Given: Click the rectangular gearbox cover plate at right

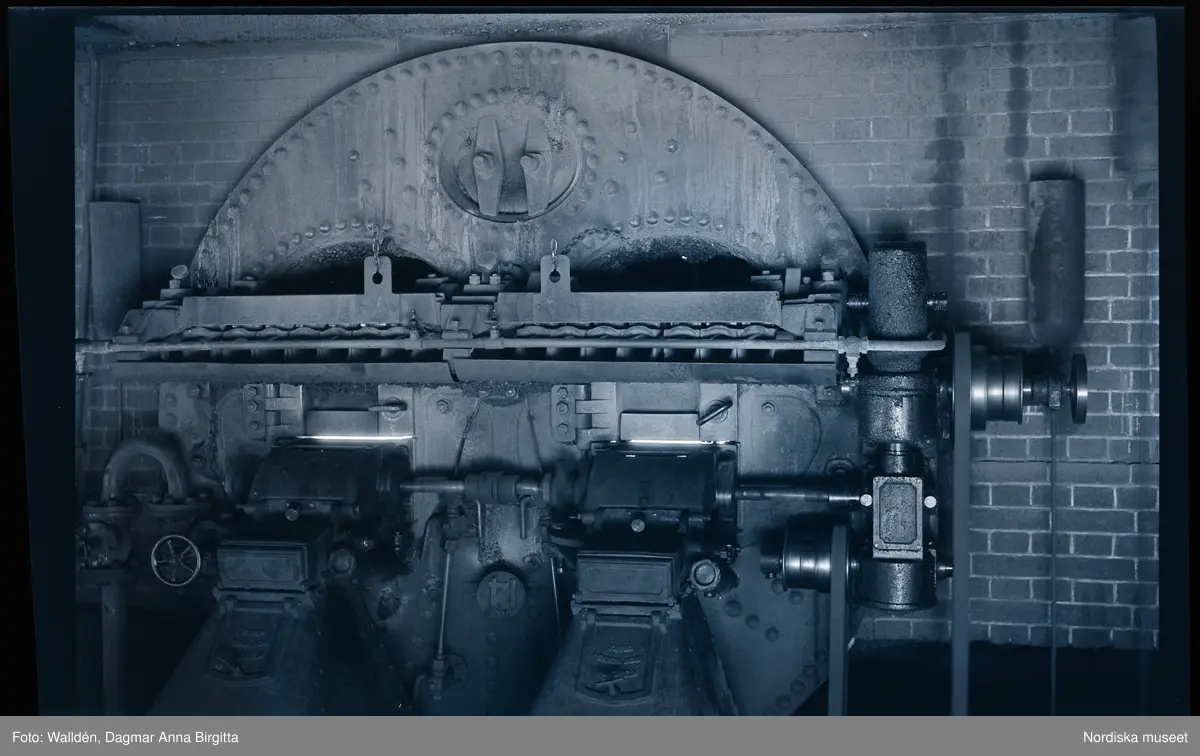Looking at the screenshot, I should pos(897,515).
